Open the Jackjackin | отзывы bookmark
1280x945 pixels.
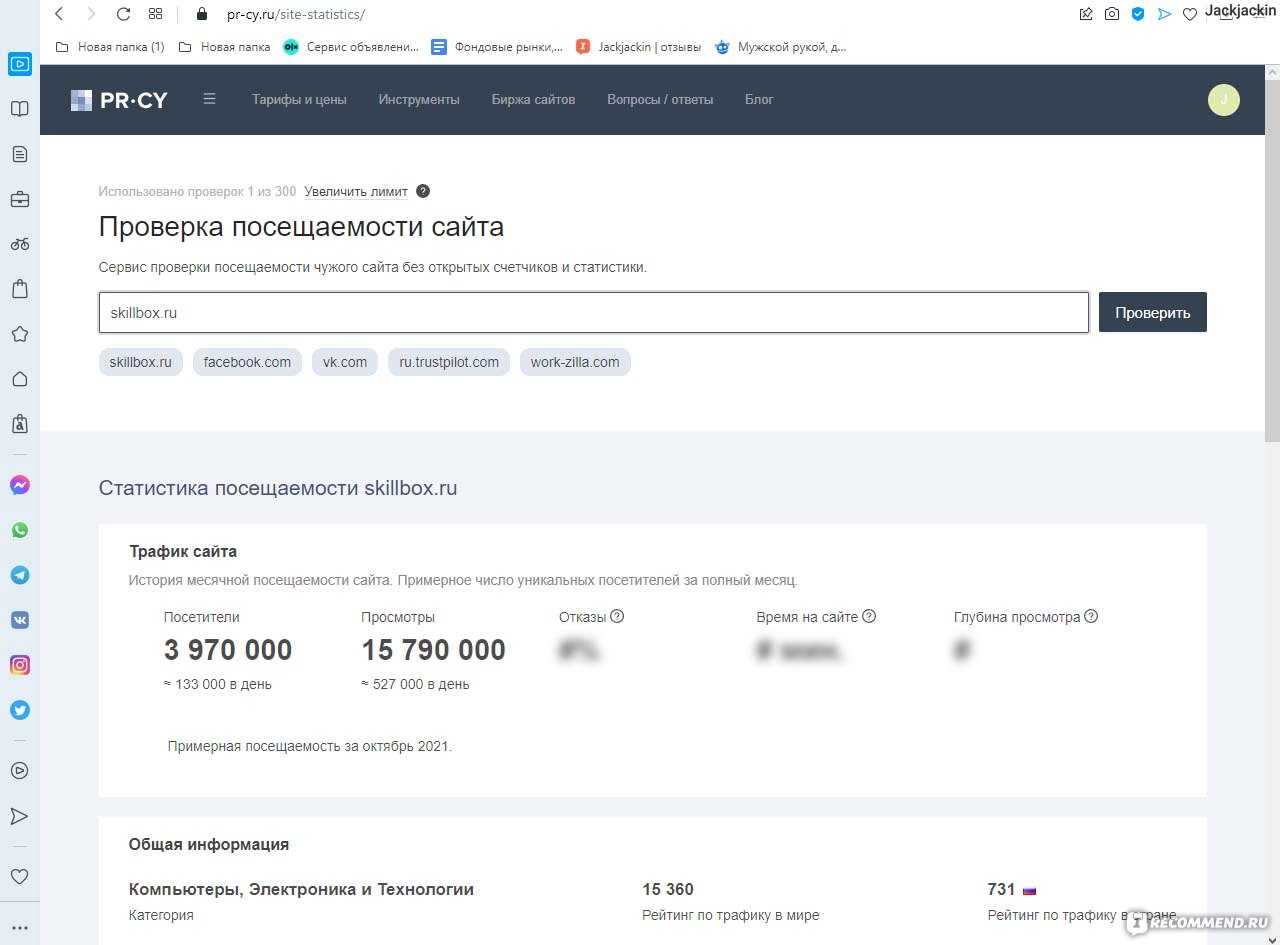click(639, 46)
